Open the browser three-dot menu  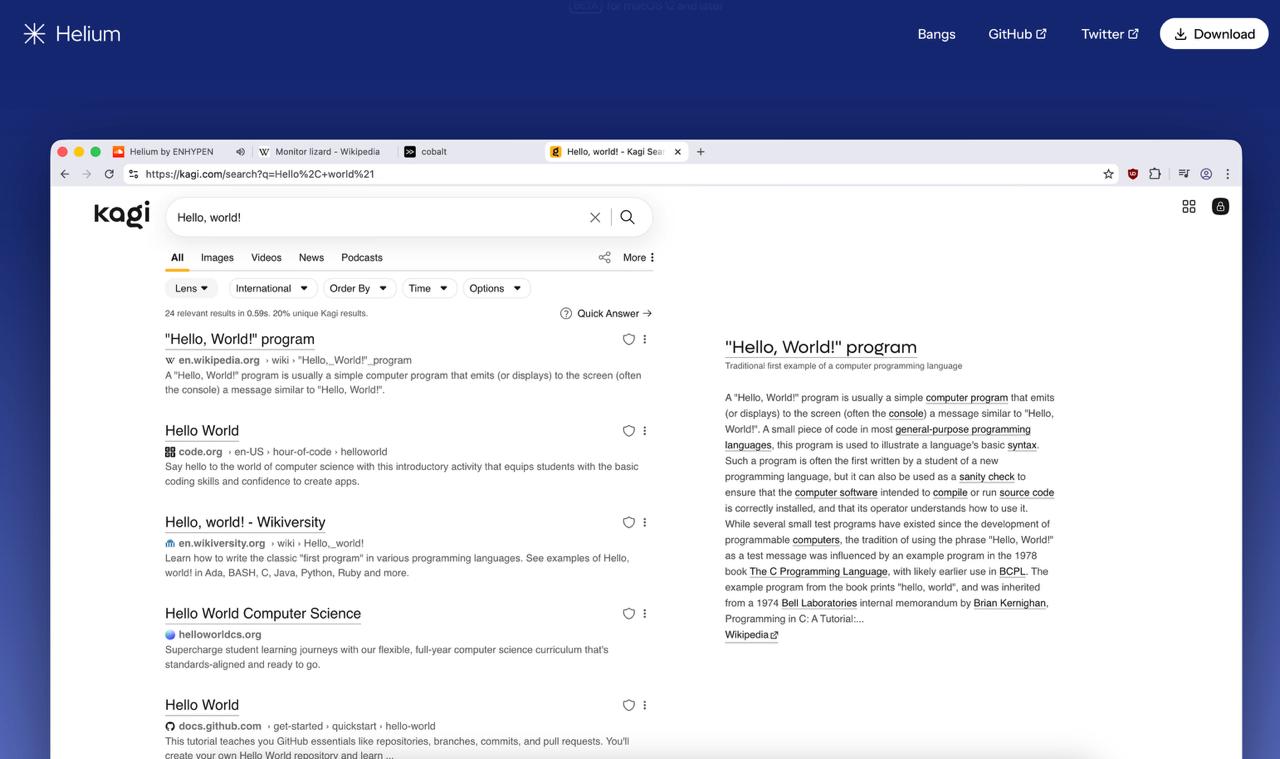pyautogui.click(x=1227, y=174)
